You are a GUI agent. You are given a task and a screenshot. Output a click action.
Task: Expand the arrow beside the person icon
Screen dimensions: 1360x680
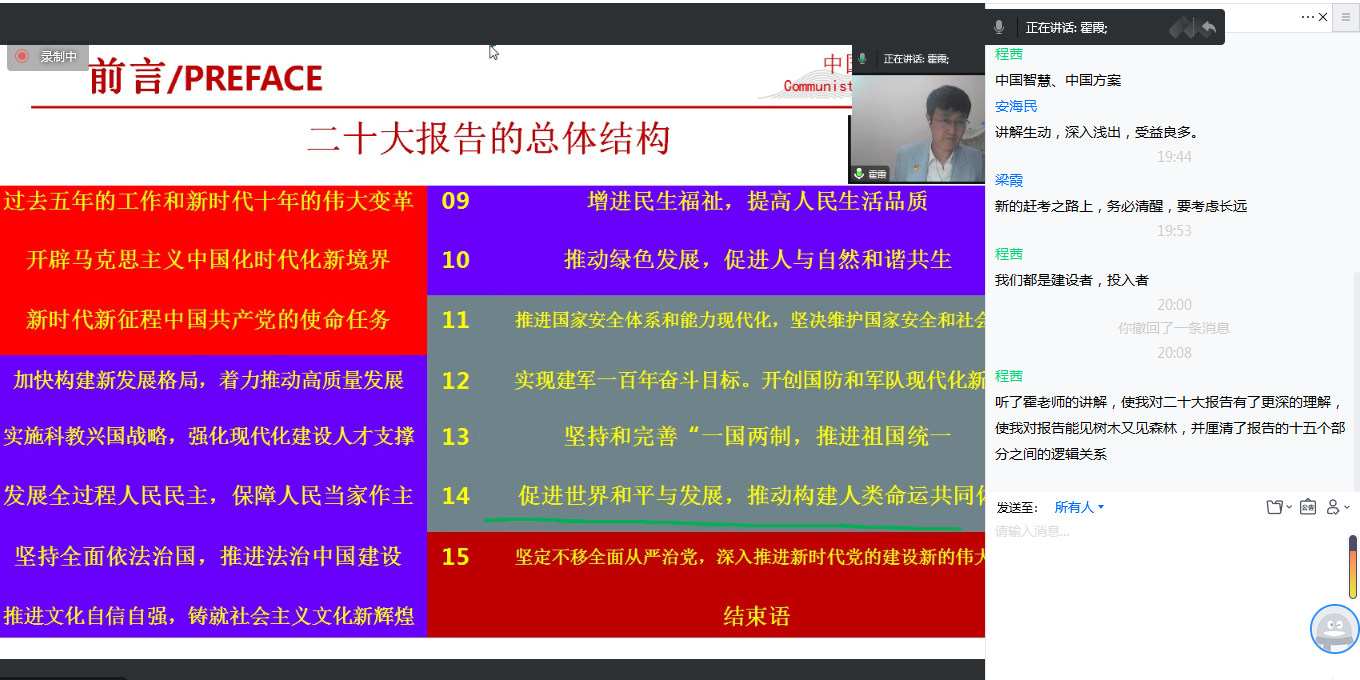pos(1347,508)
